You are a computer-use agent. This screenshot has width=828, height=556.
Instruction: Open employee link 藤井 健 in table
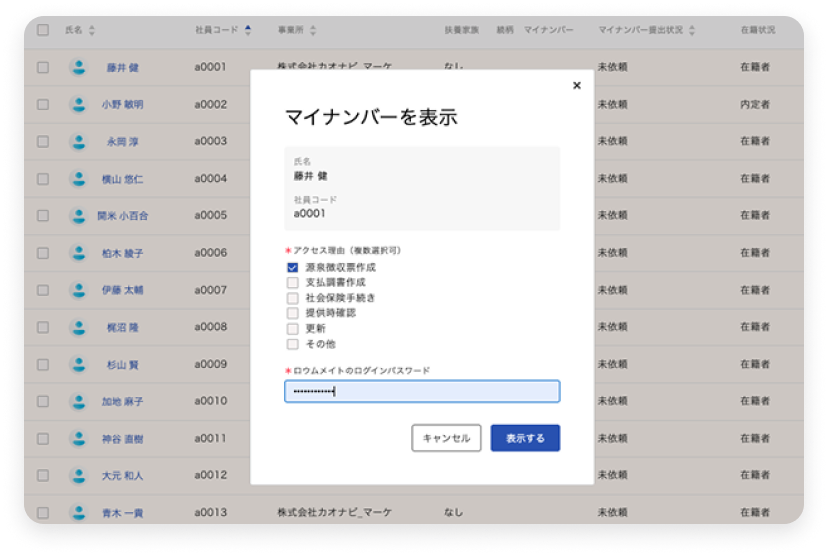(x=122, y=68)
